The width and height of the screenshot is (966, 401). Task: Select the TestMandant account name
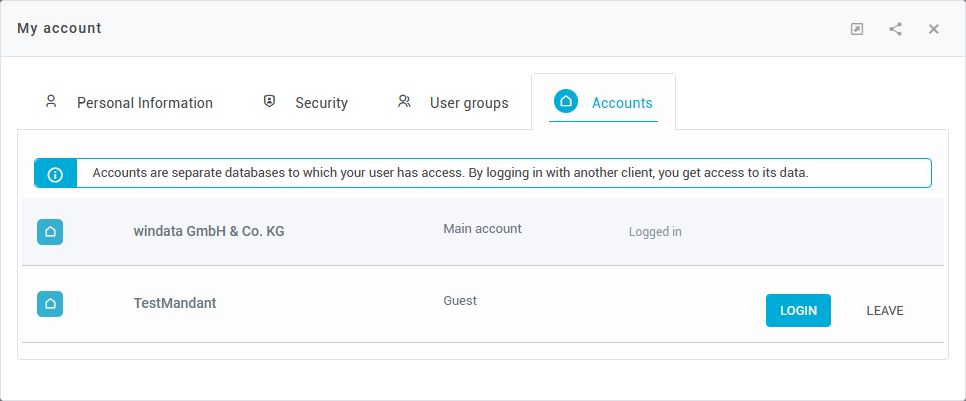tap(175, 303)
